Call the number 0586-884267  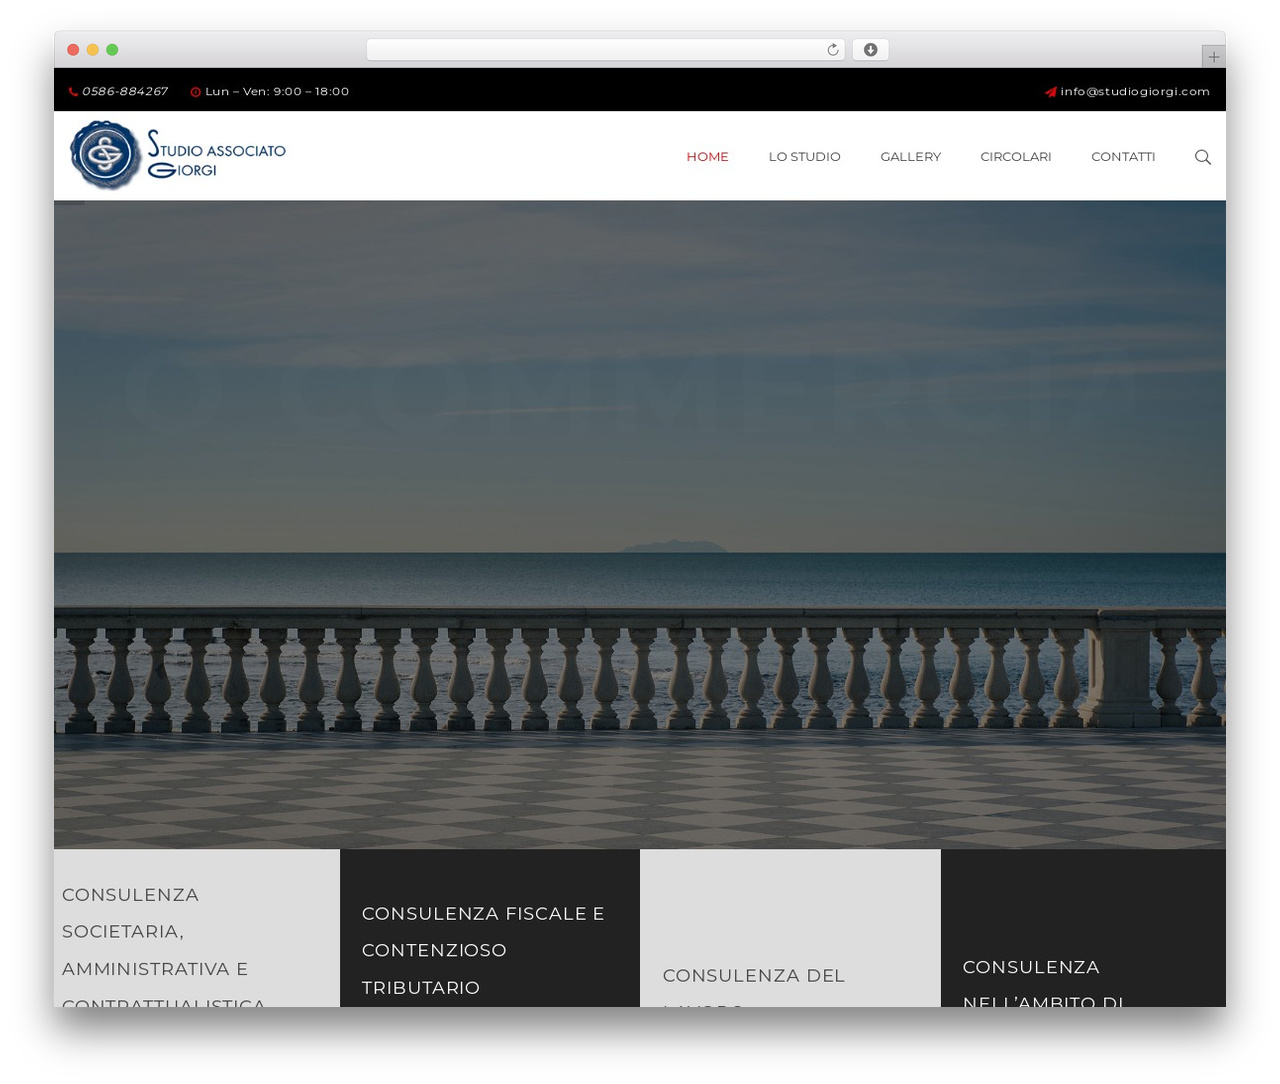point(125,91)
